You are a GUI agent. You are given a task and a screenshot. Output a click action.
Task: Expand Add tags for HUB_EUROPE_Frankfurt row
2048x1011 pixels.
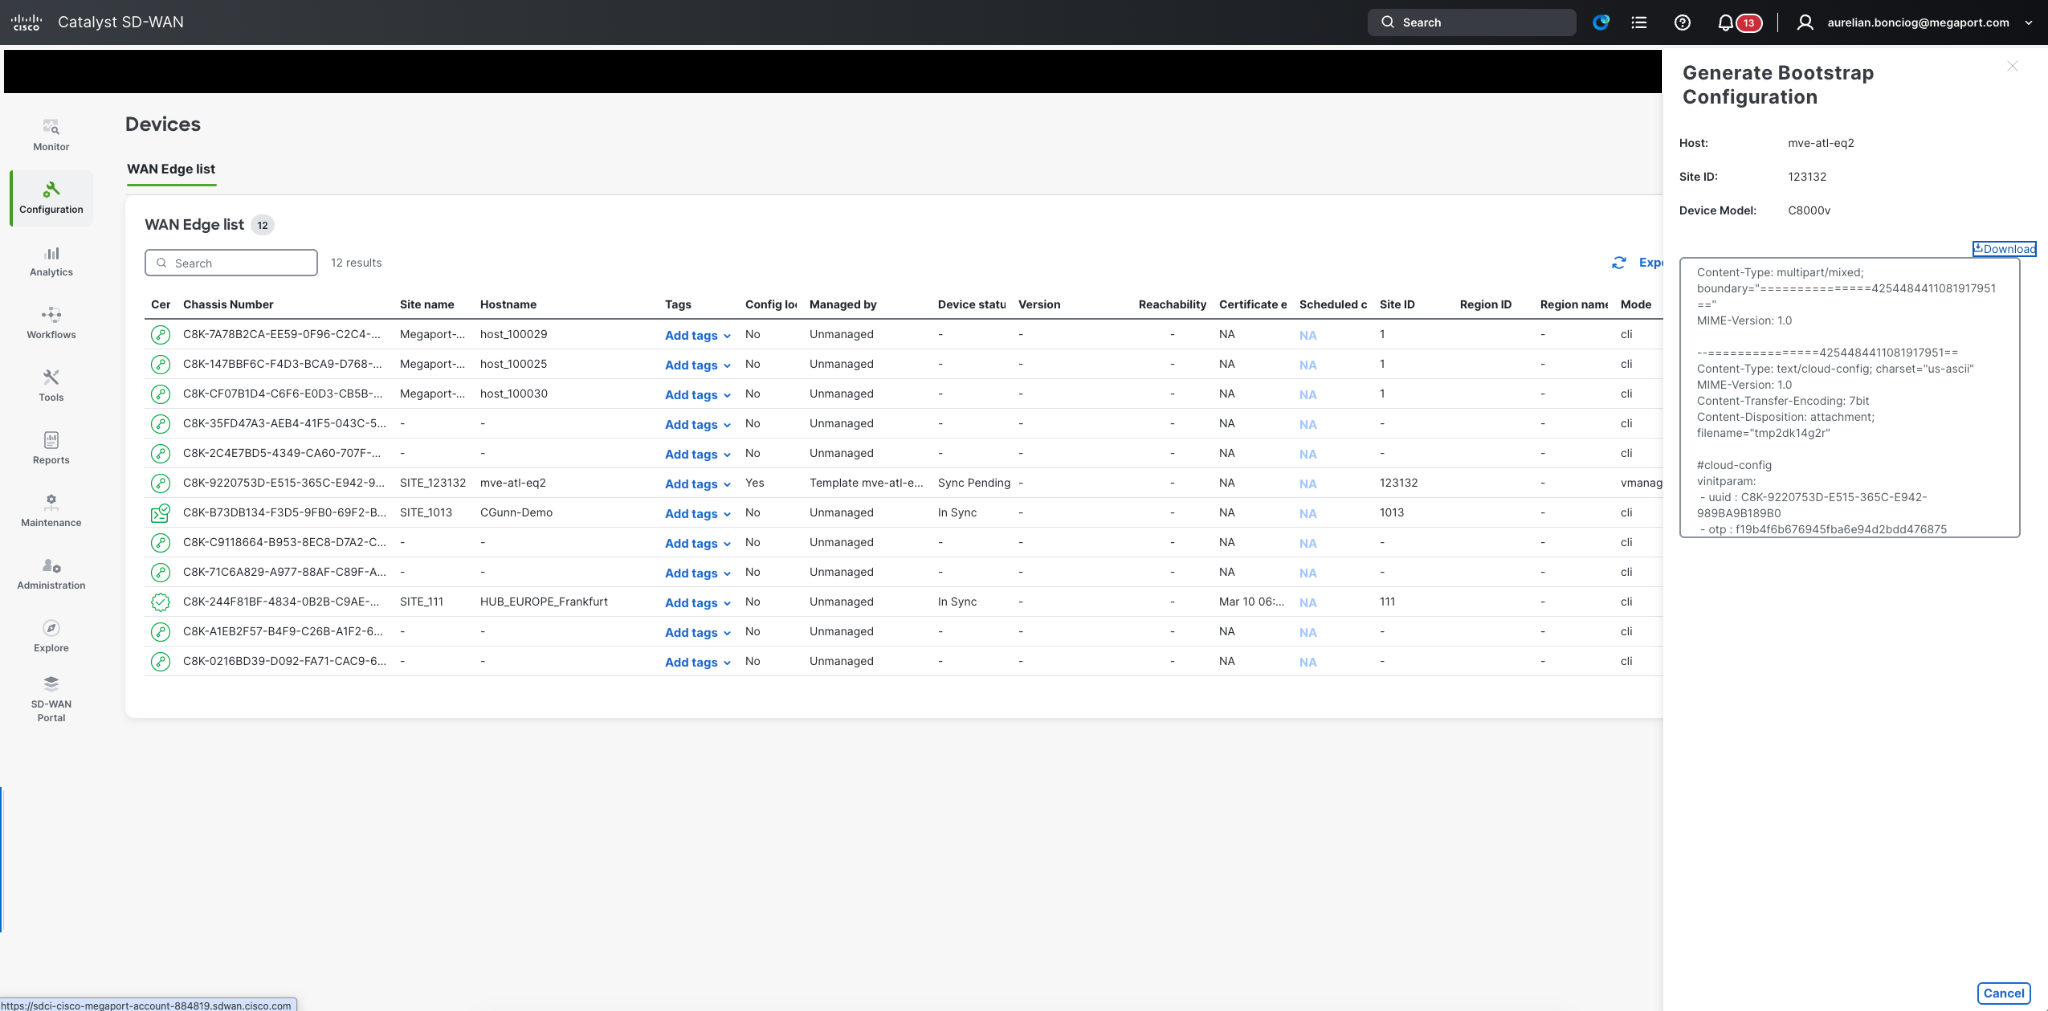(698, 603)
